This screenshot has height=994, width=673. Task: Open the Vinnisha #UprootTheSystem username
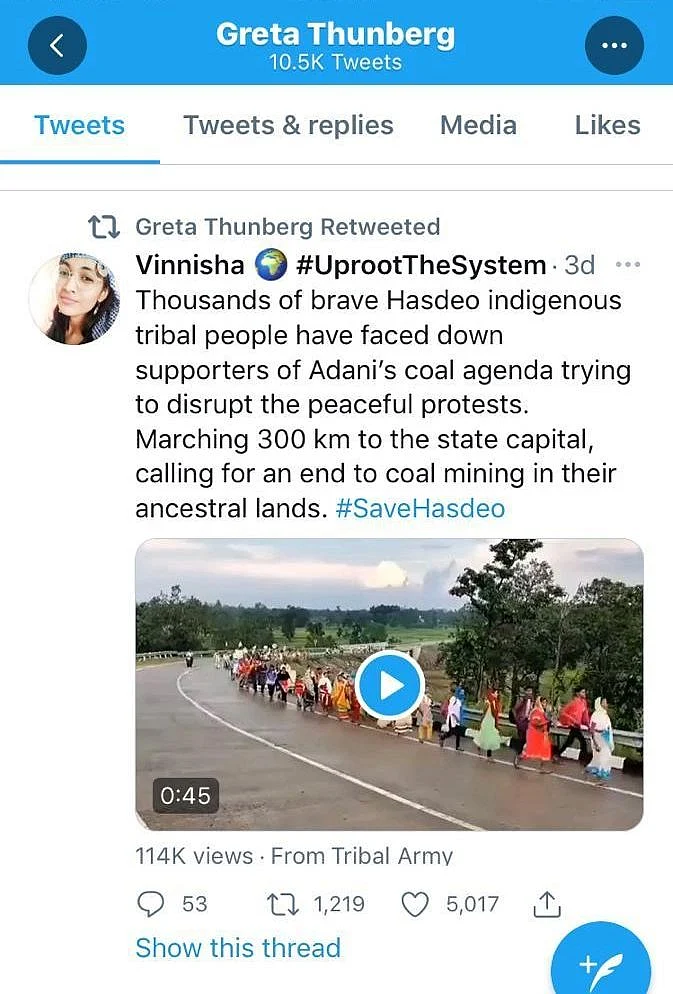pos(341,264)
